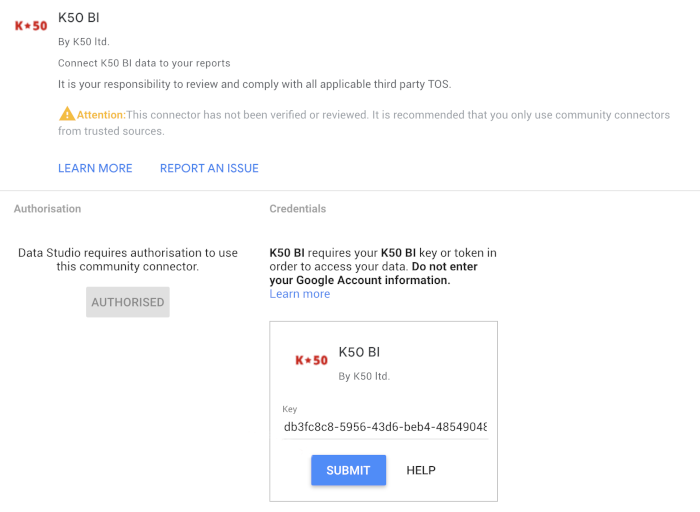Image resolution: width=700 pixels, height=512 pixels.
Task: Click the Authorisation section label
Action: tap(47, 209)
